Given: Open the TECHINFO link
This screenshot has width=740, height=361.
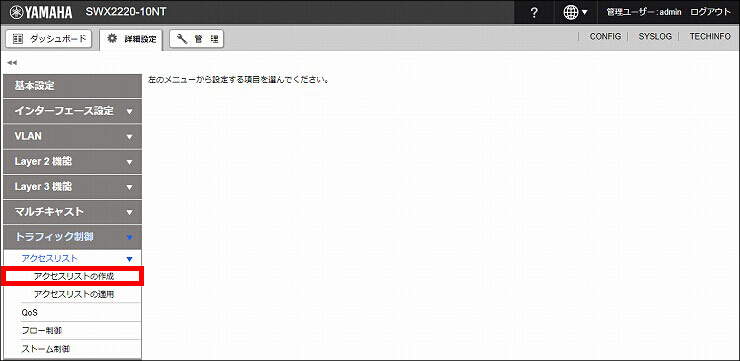Looking at the screenshot, I should [710, 36].
